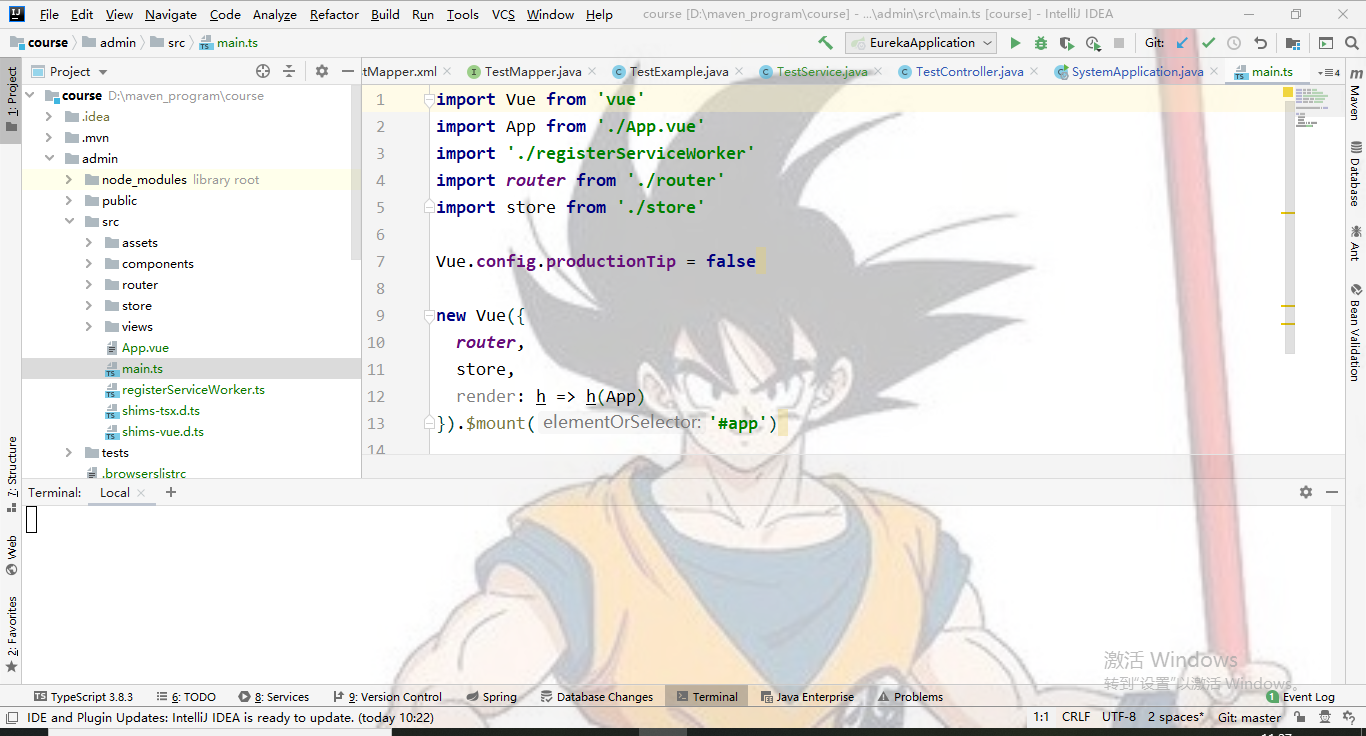1366x736 pixels.
Task: Switch to SystemApplication.java editor tab
Action: pos(1137,72)
